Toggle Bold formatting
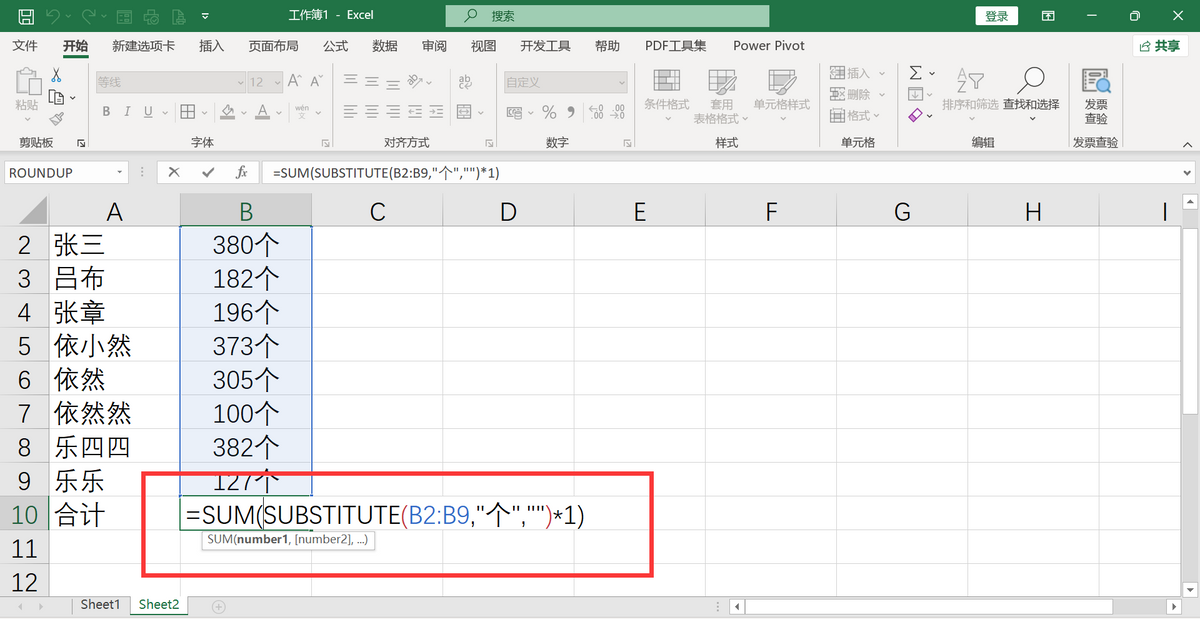1200x619 pixels. [x=105, y=111]
